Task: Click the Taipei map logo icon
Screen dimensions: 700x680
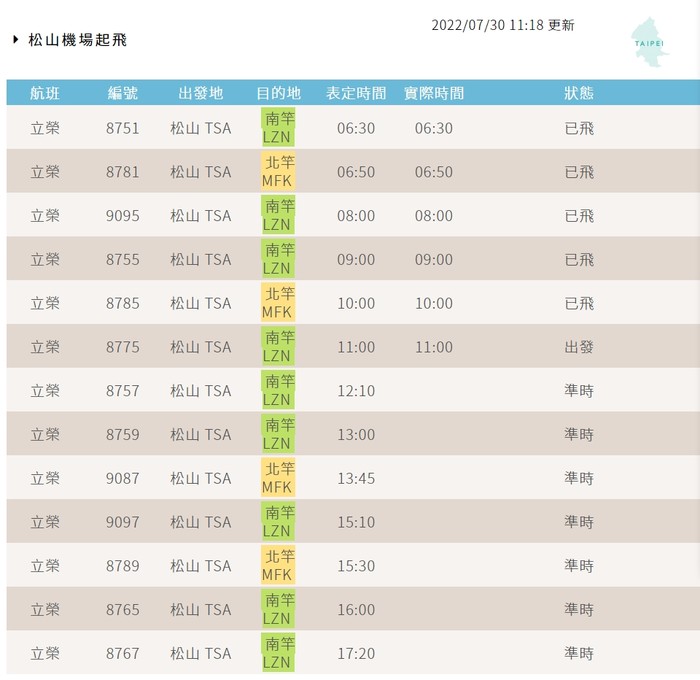Action: click(649, 42)
